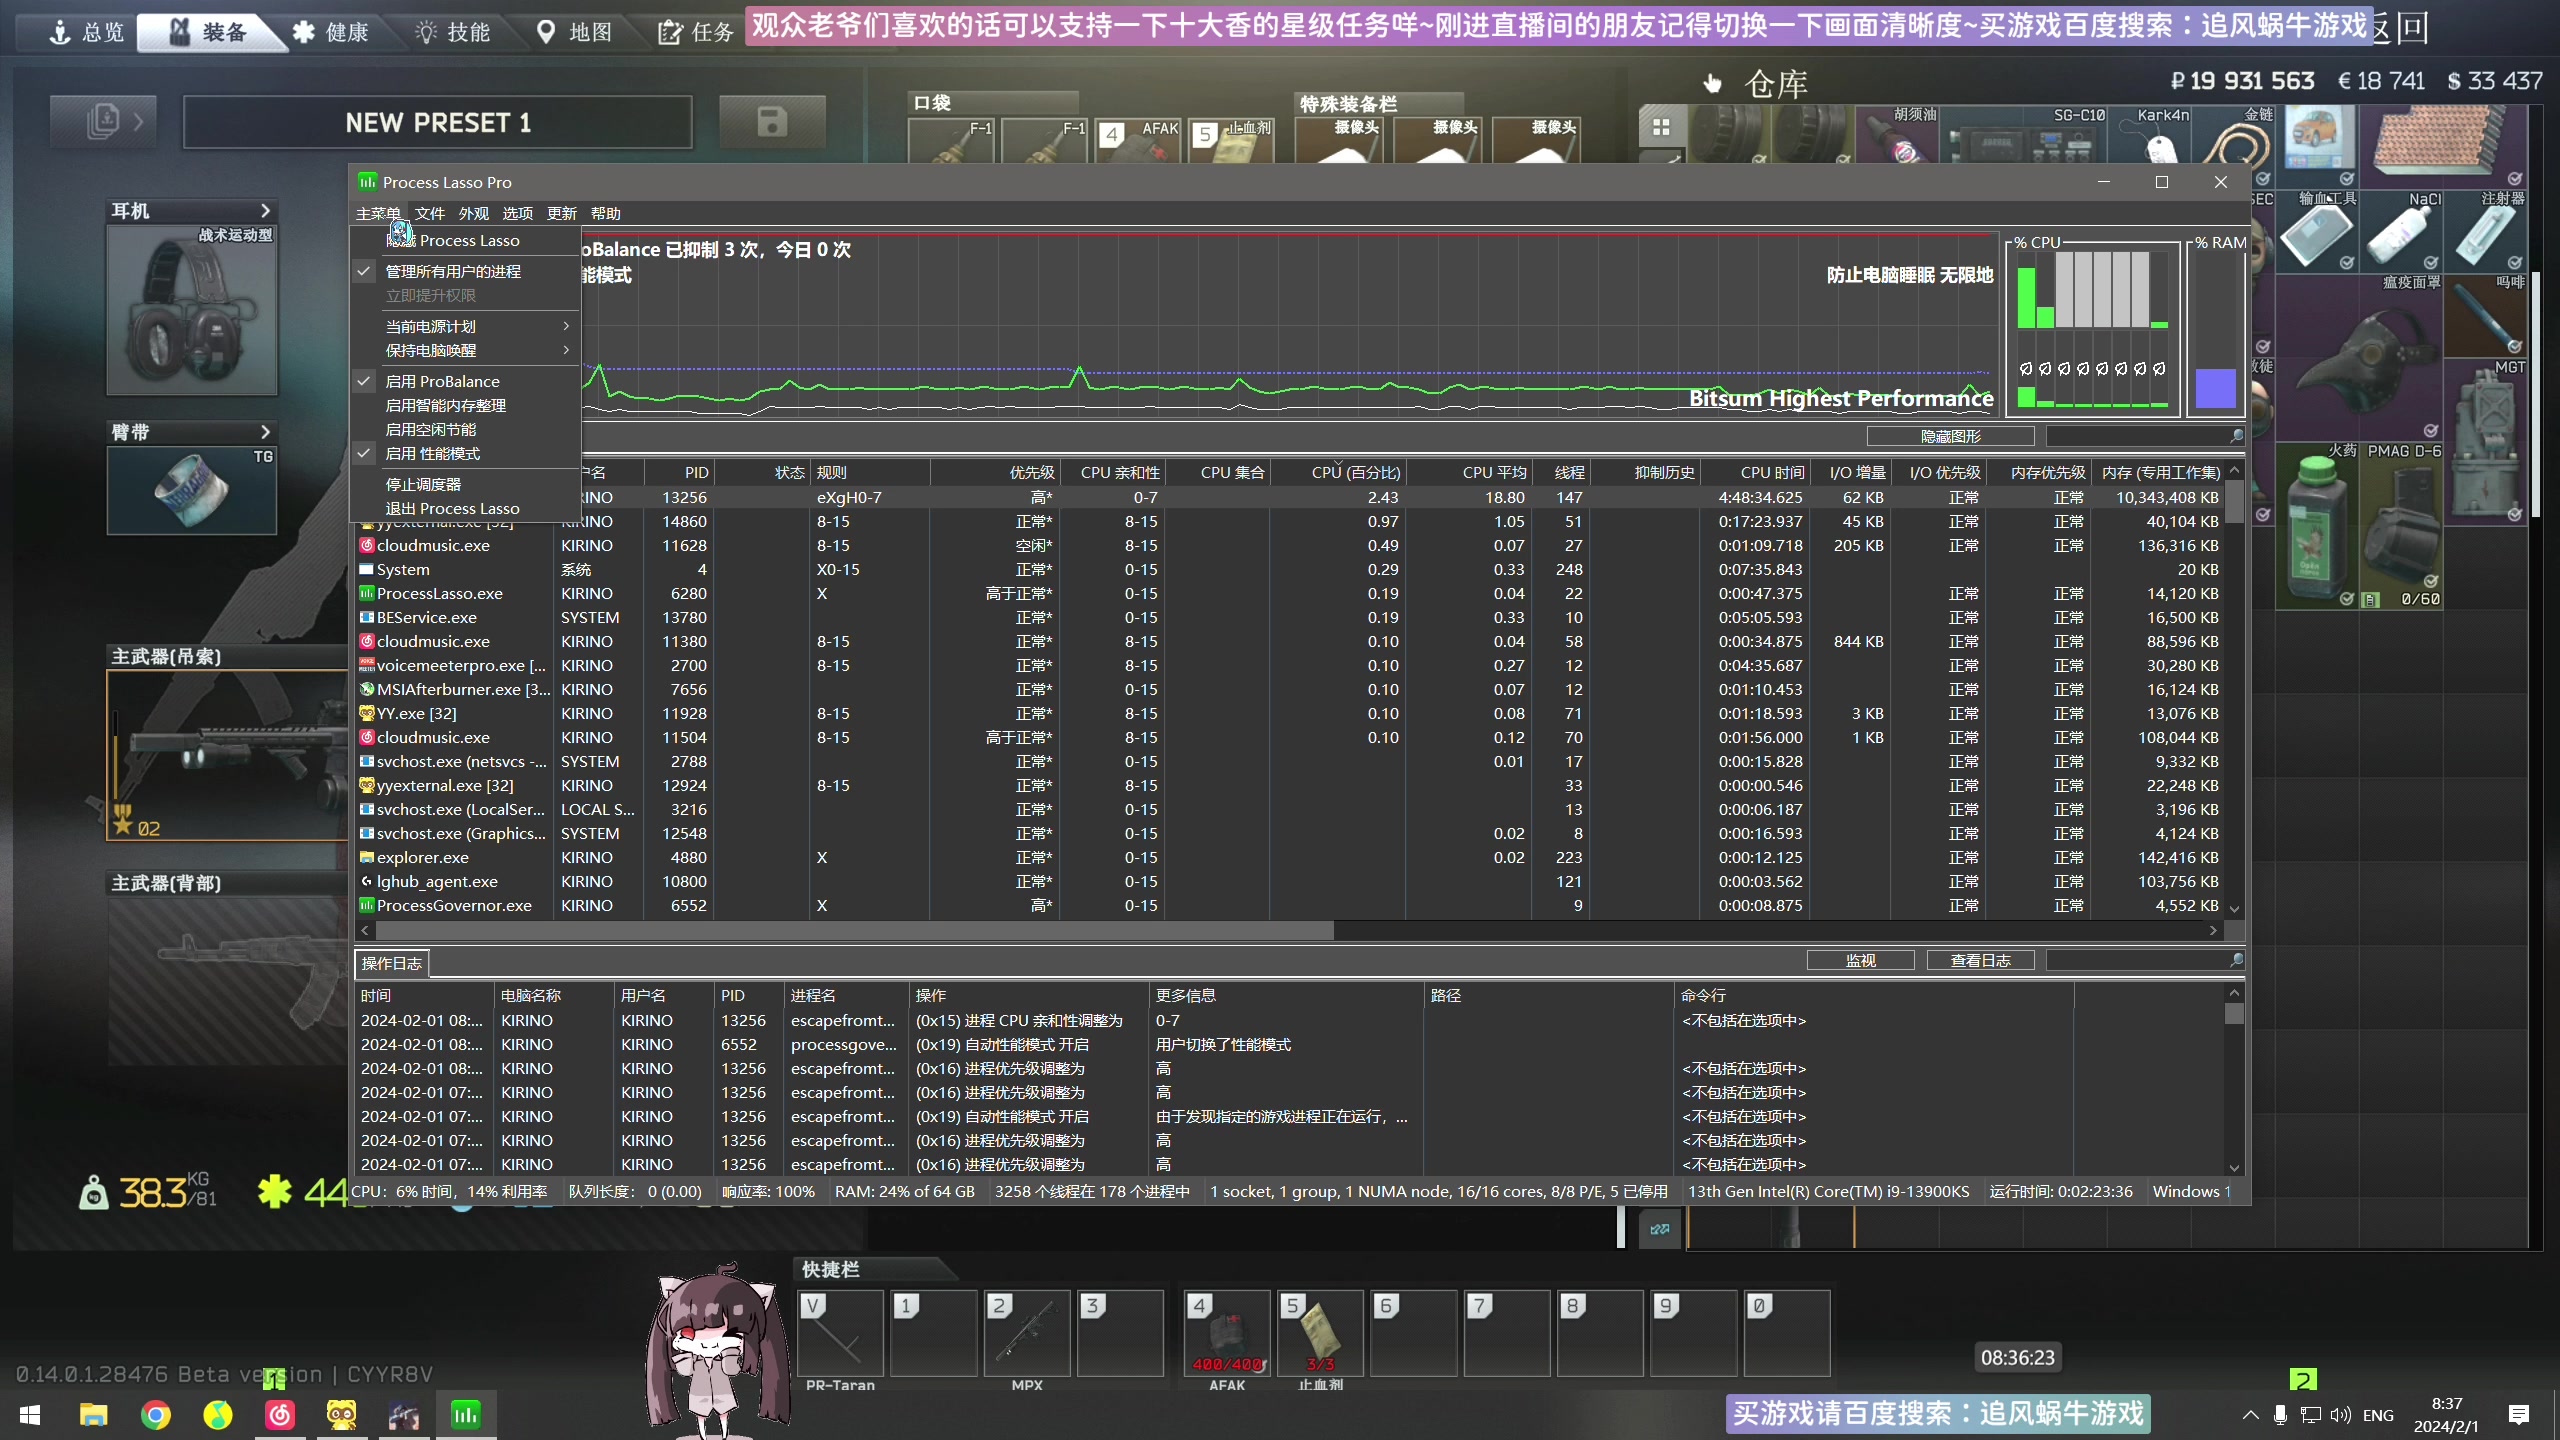Click the ENG input language indicator

tap(2378, 1415)
